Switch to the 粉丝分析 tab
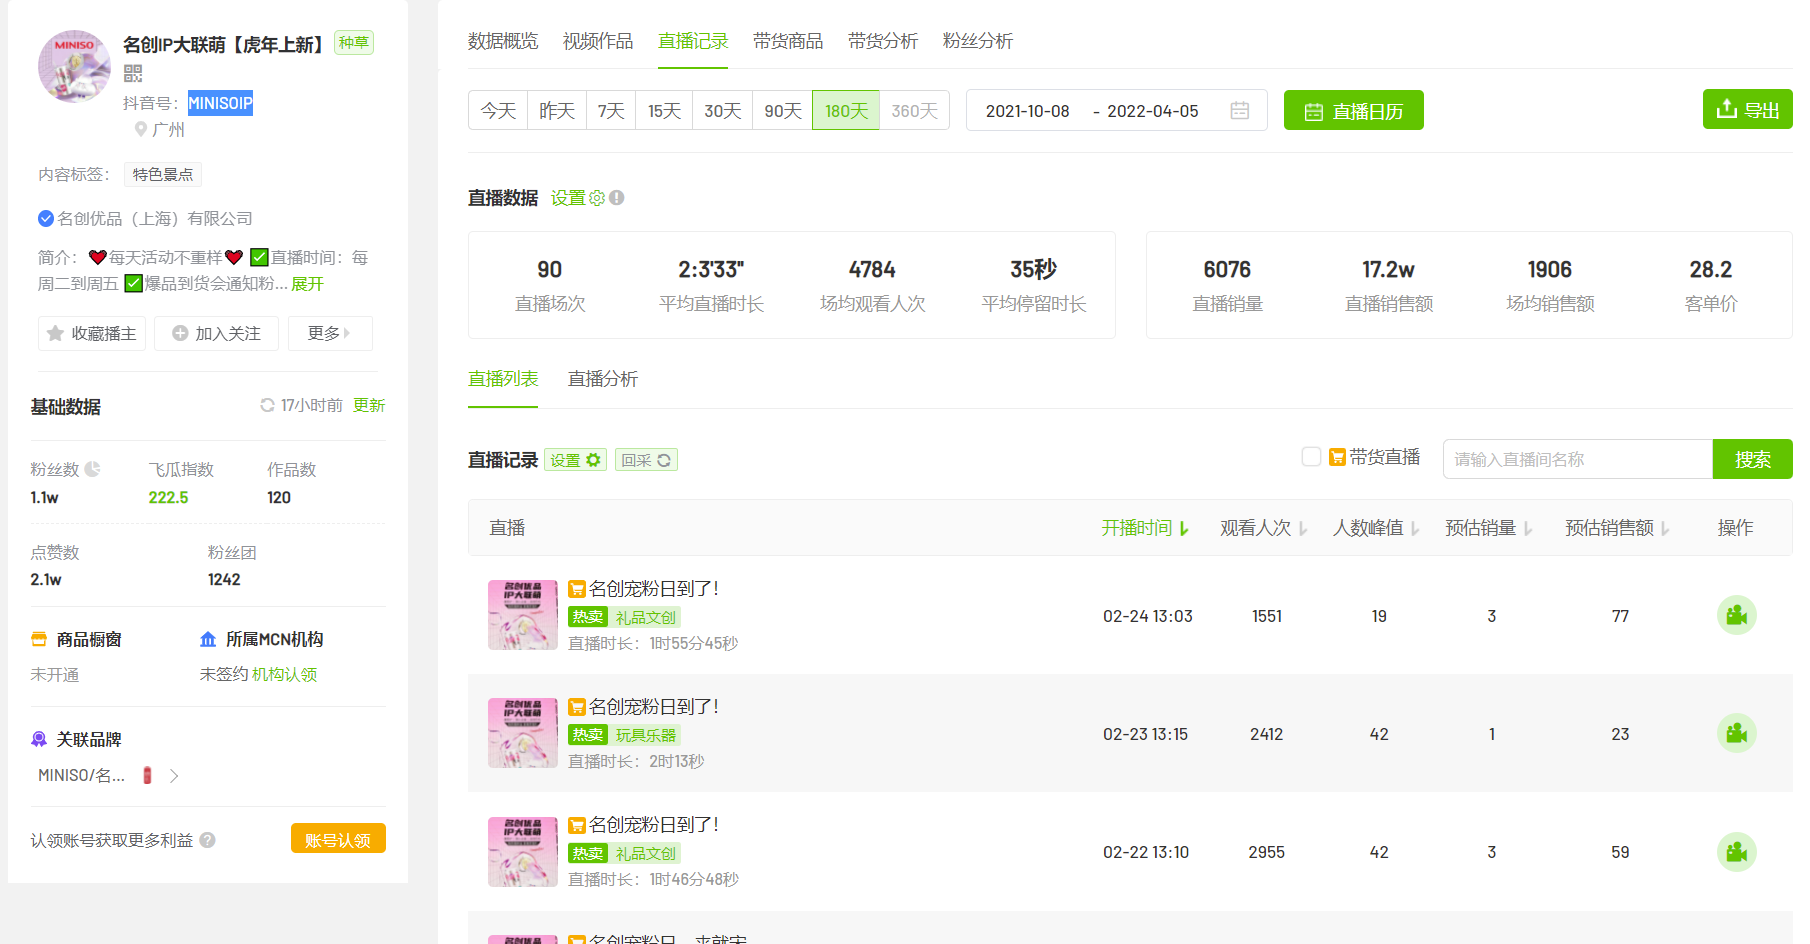Screen dimensions: 1810x944 pyautogui.click(x=977, y=41)
